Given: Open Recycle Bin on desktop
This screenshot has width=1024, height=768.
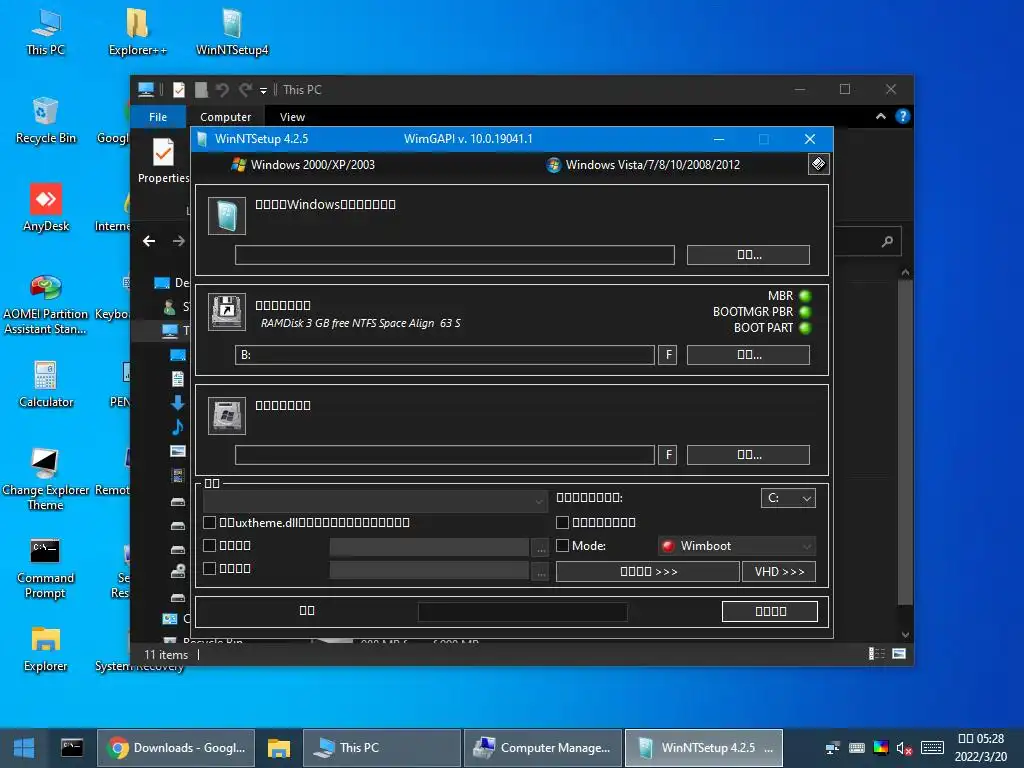Looking at the screenshot, I should point(46,121).
